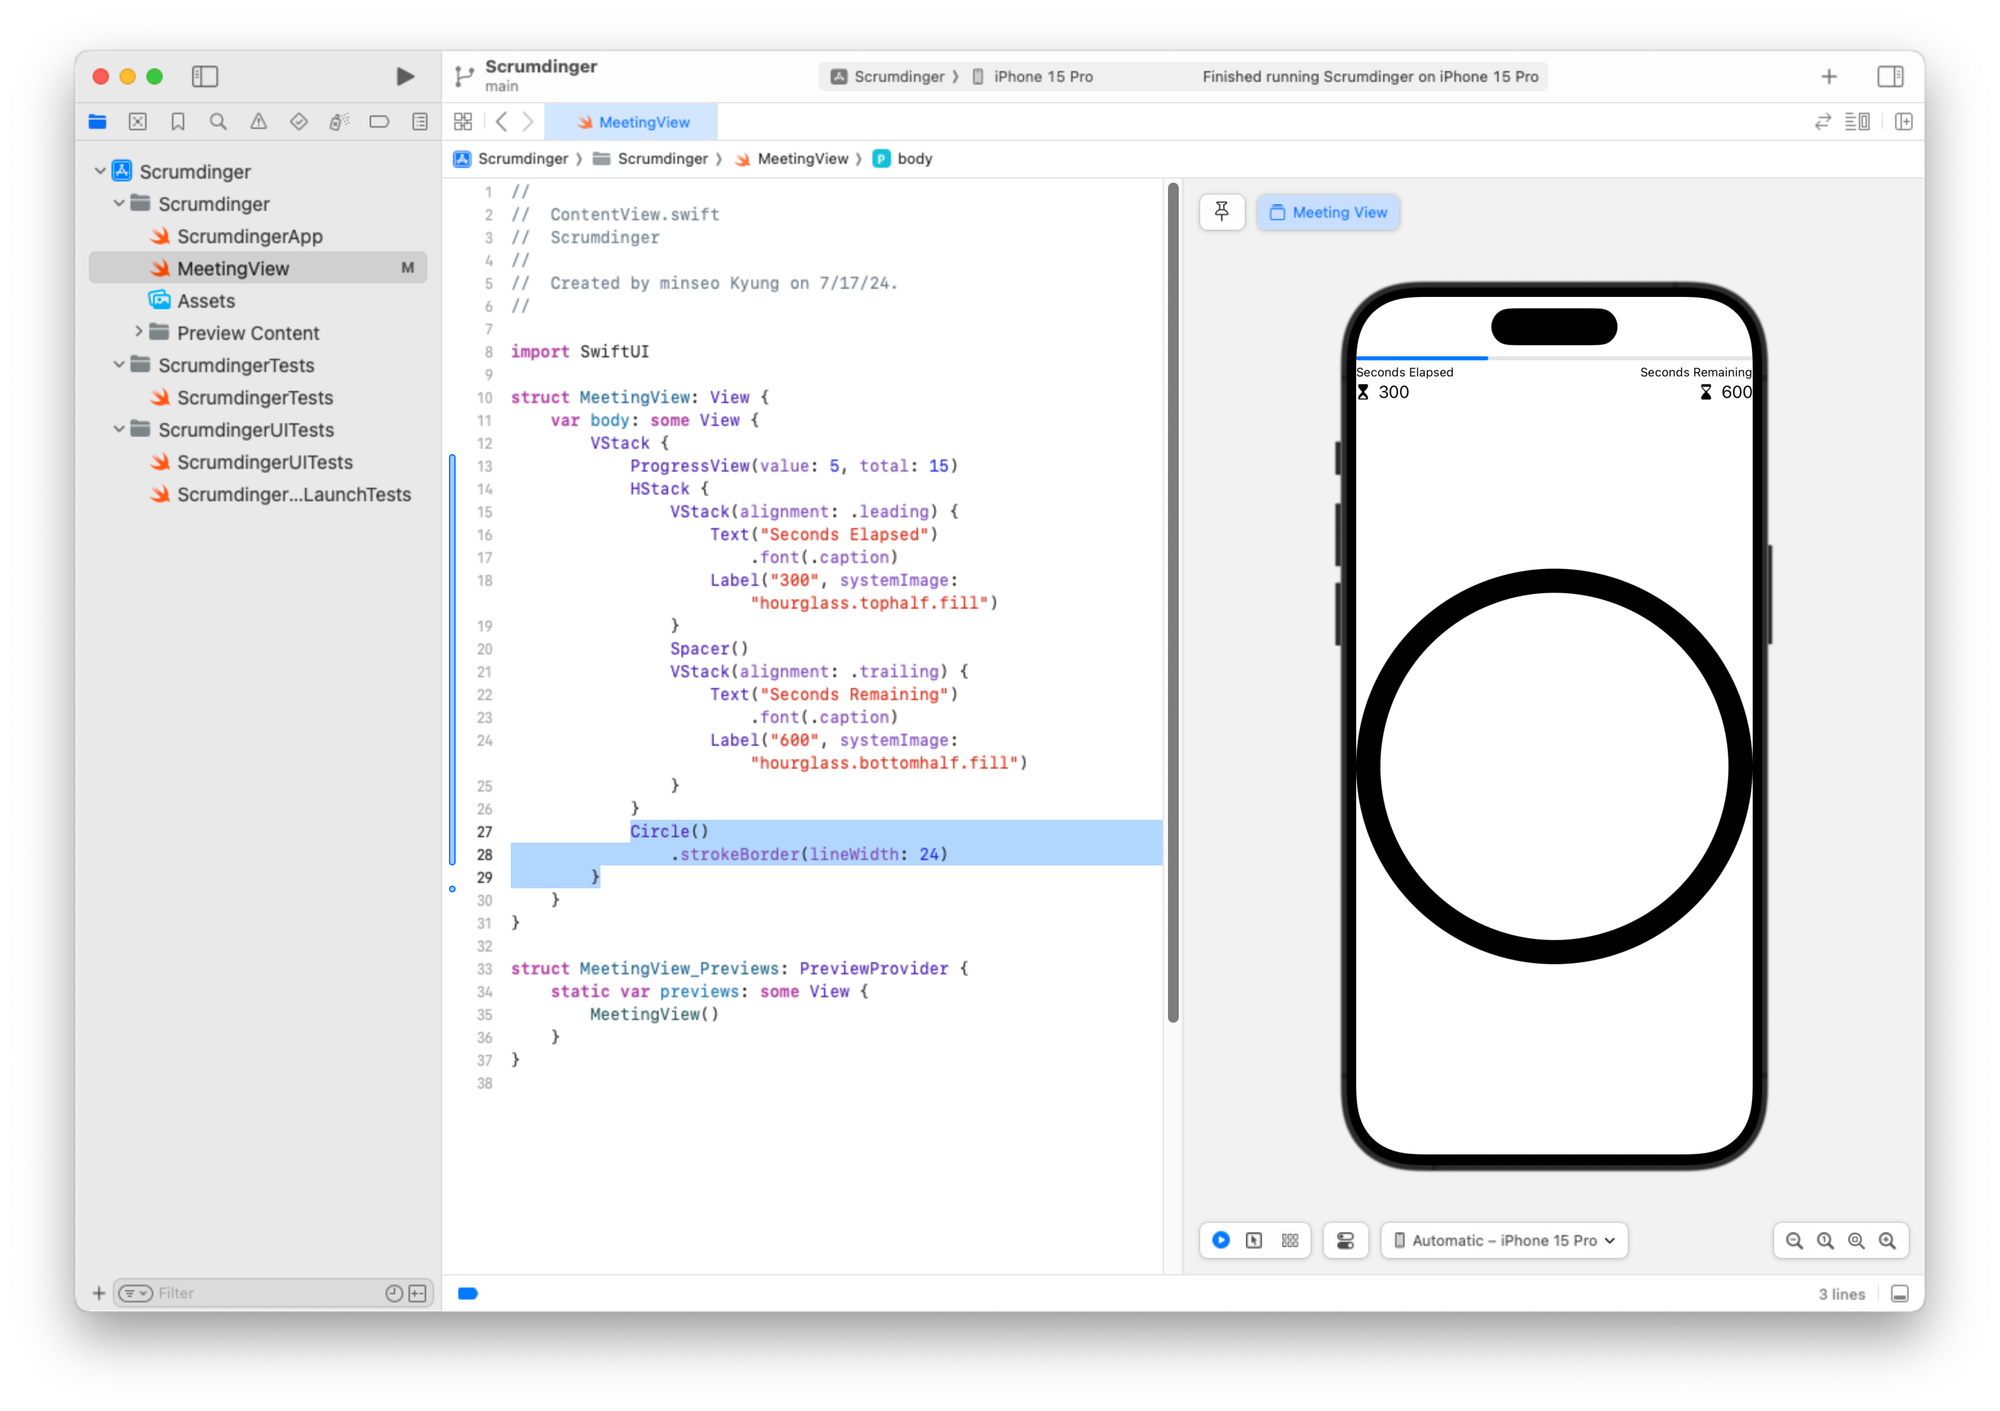Screen dimensions: 2000x1411
Task: Open preview device settings
Action: point(1345,1240)
